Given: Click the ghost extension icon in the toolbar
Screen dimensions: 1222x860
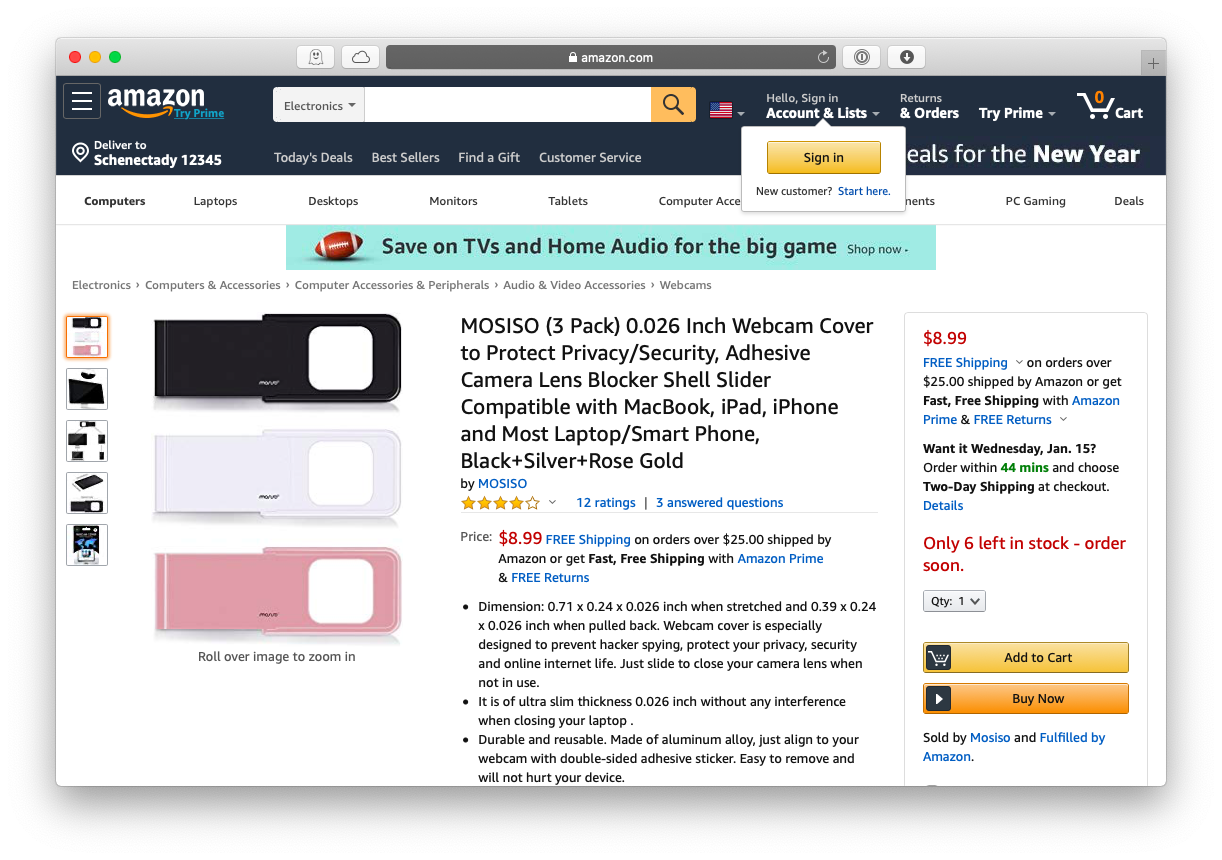Looking at the screenshot, I should point(316,57).
